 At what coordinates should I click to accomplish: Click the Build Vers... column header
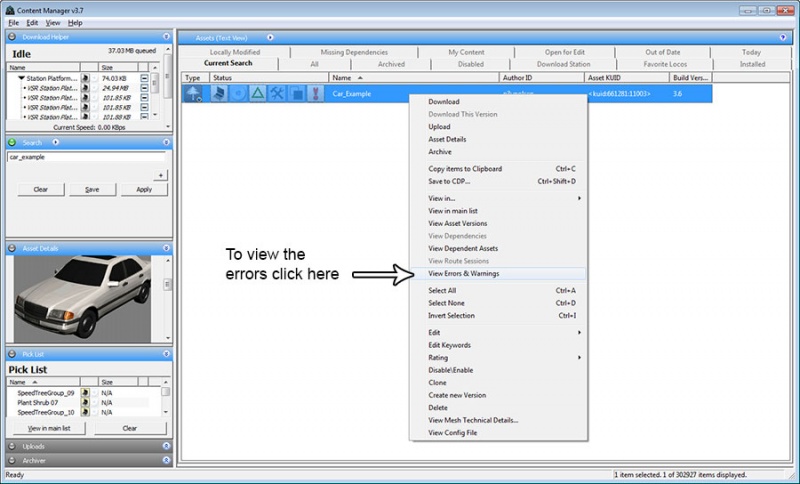690,78
